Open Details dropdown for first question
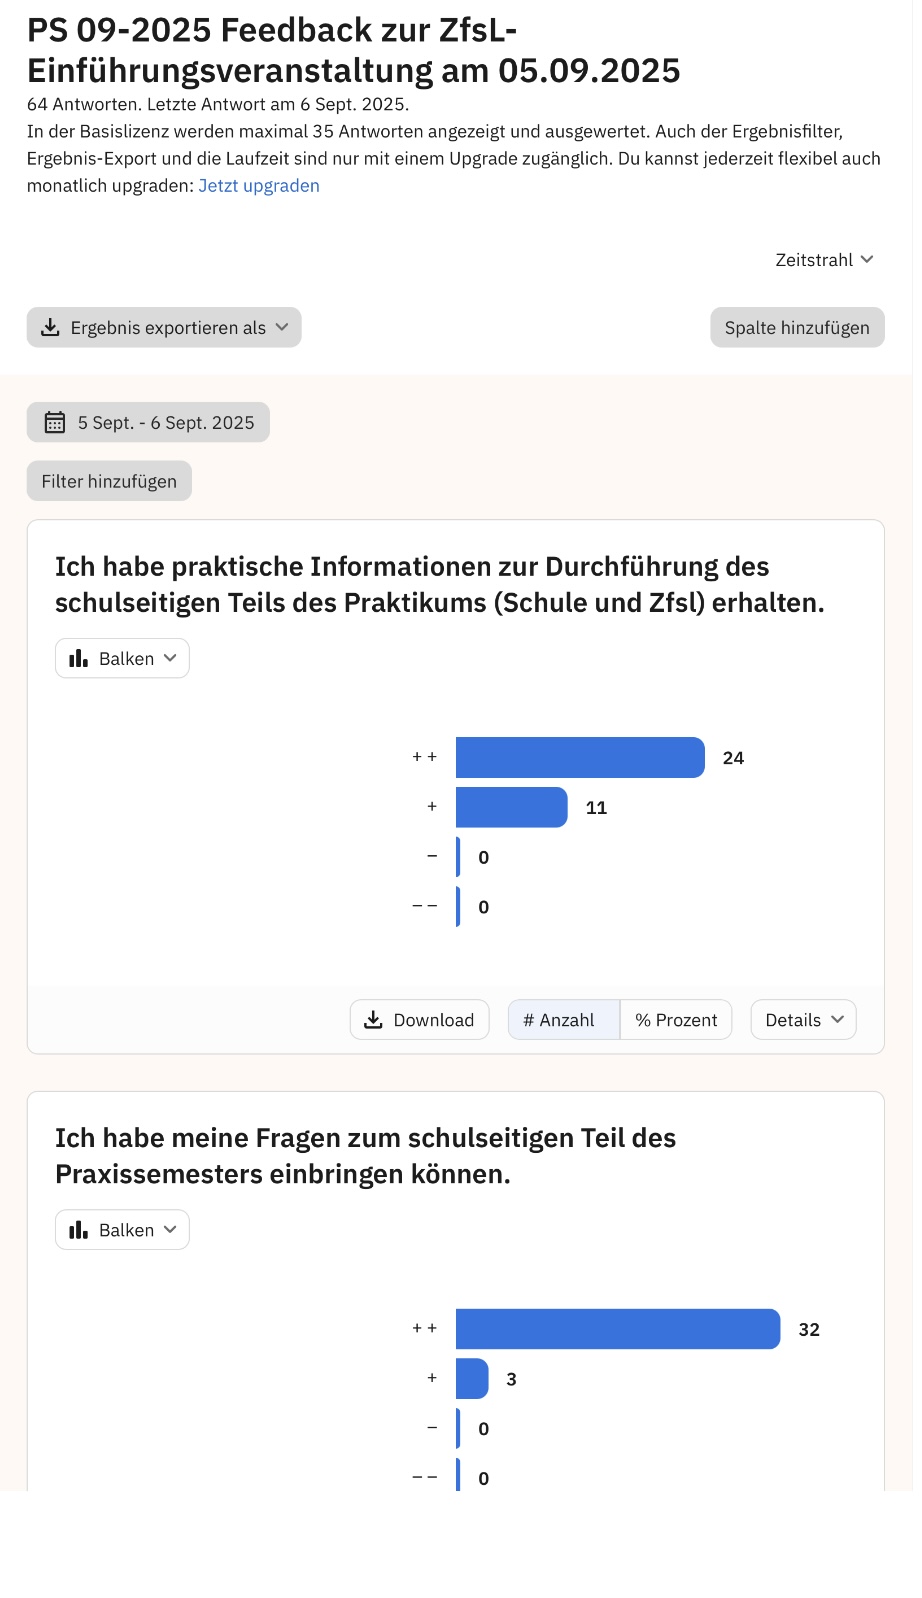 (803, 1020)
